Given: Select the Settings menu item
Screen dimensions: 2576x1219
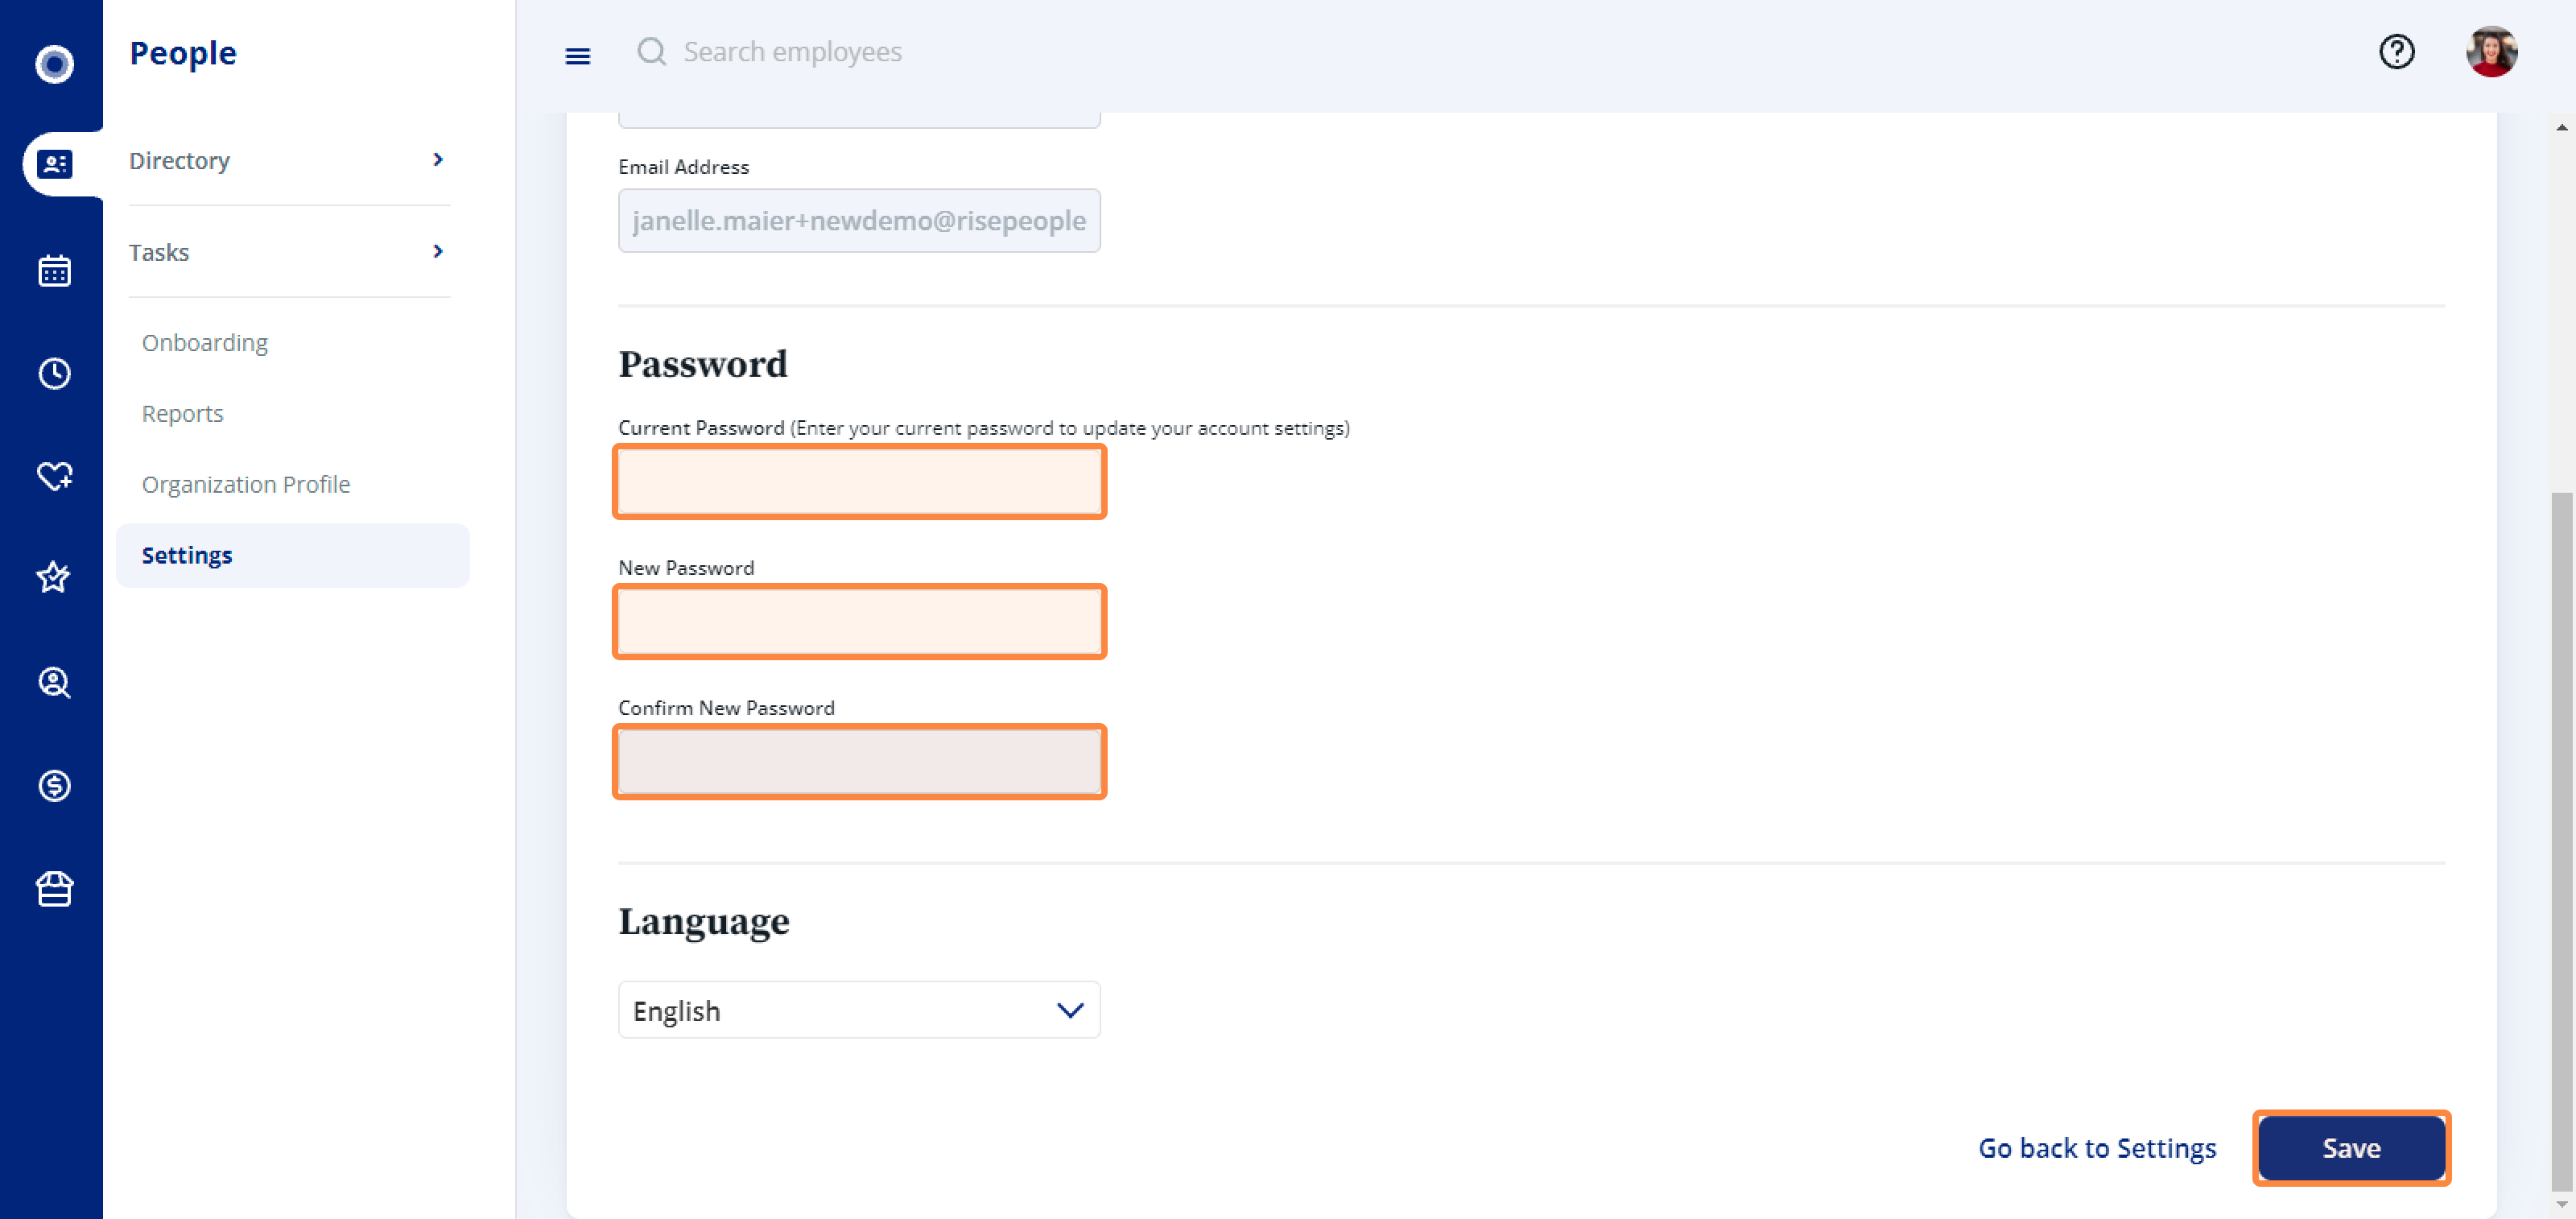Looking at the screenshot, I should [292, 555].
